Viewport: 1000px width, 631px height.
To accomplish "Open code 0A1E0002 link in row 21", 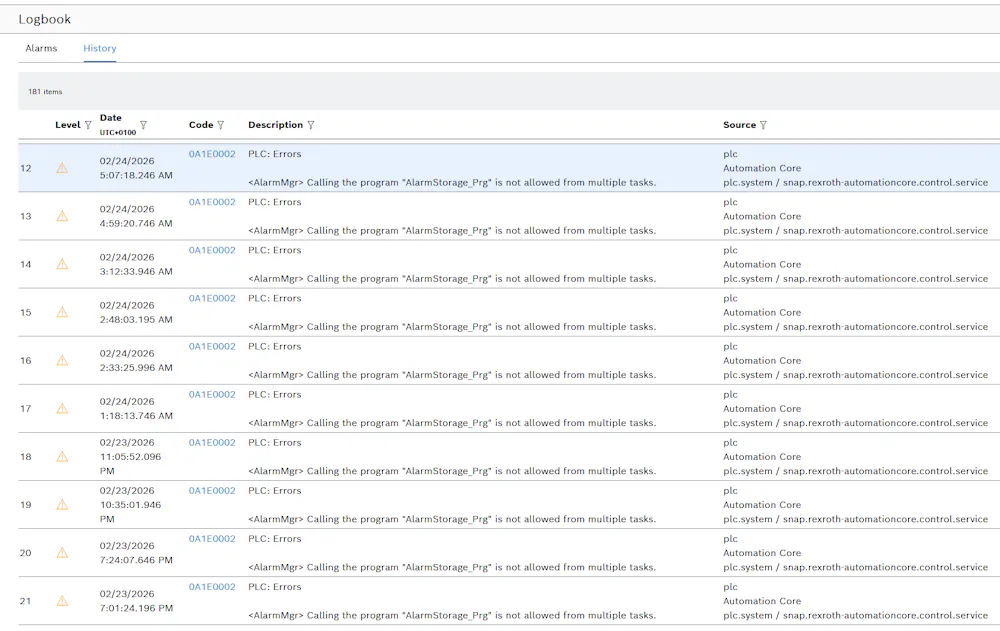I will [212, 587].
